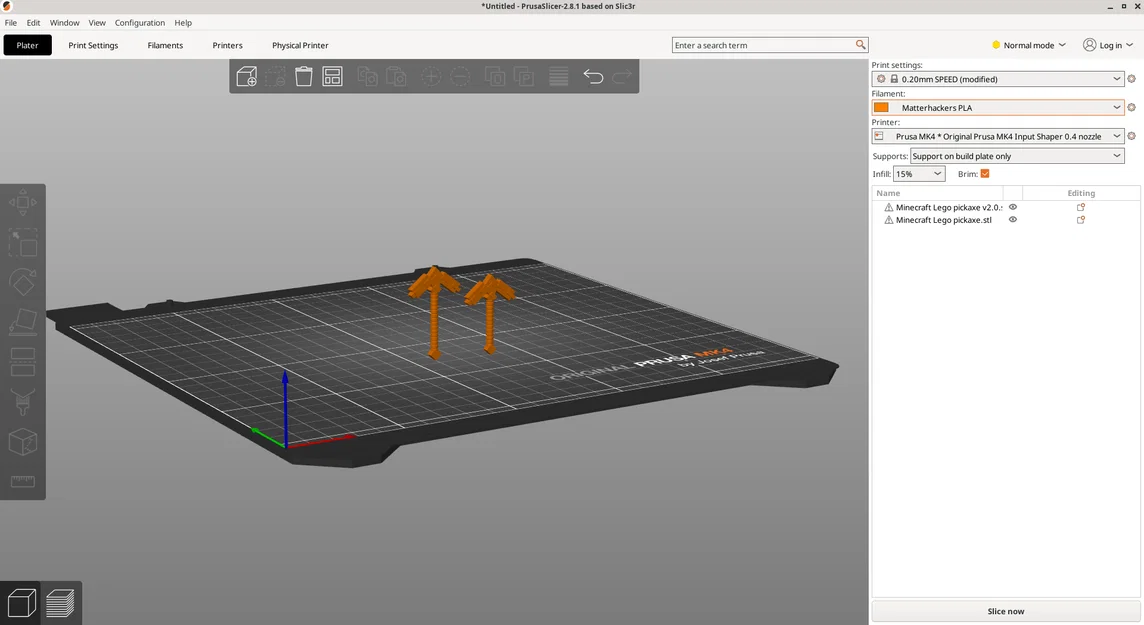Image resolution: width=1144 pixels, height=625 pixels.
Task: Select the Scale gizmo tool
Action: [23, 242]
